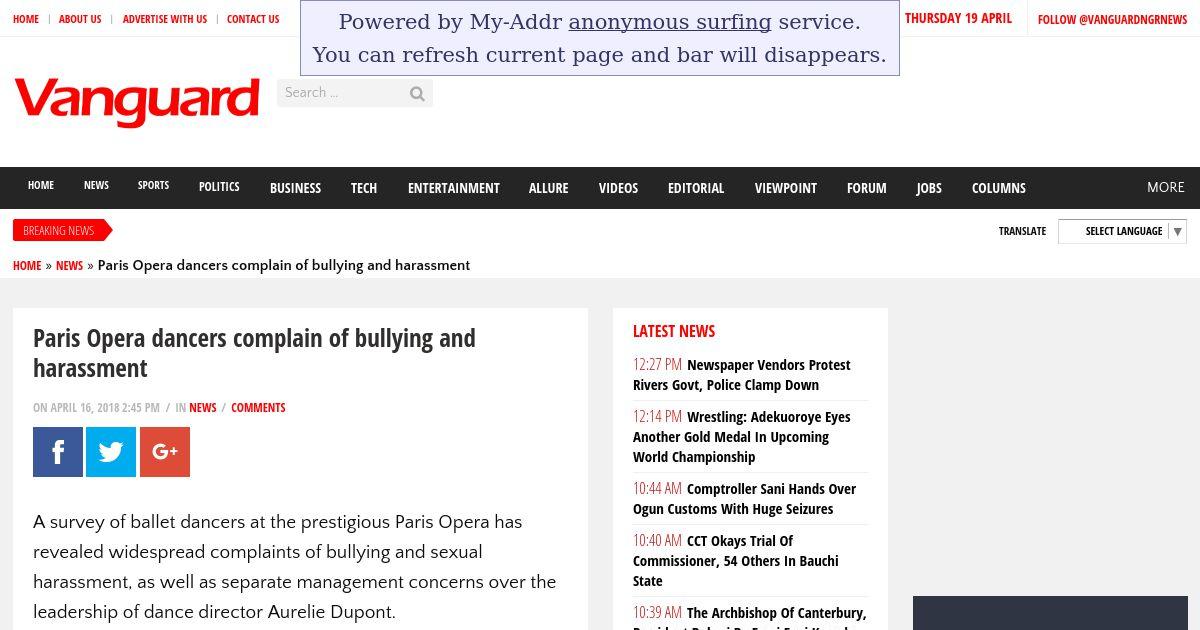This screenshot has height=630, width=1200.
Task: Open the Select Language dropdown
Action: point(1122,231)
